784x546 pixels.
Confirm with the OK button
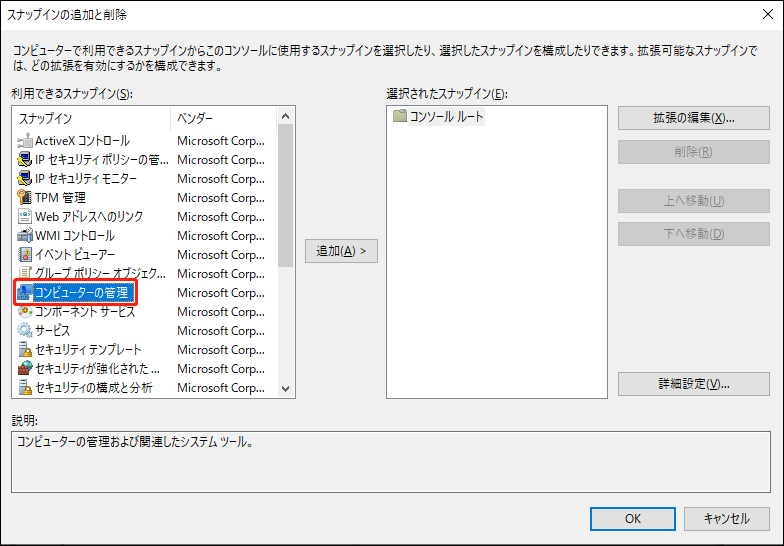click(632, 518)
